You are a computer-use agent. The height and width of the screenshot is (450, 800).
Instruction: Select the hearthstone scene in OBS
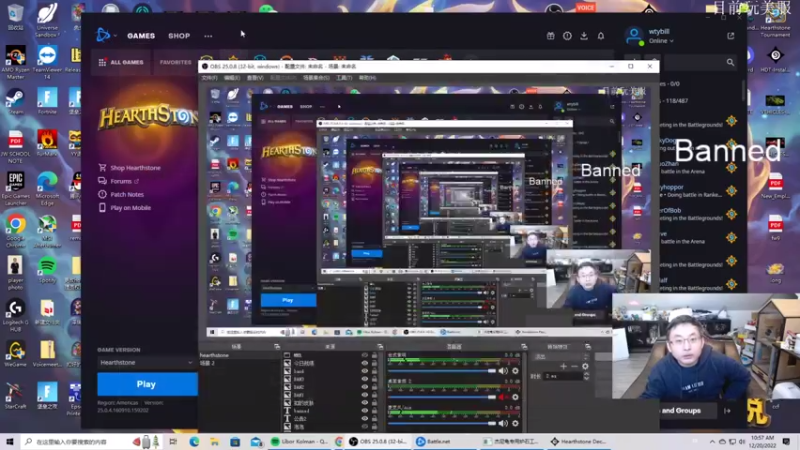point(238,355)
